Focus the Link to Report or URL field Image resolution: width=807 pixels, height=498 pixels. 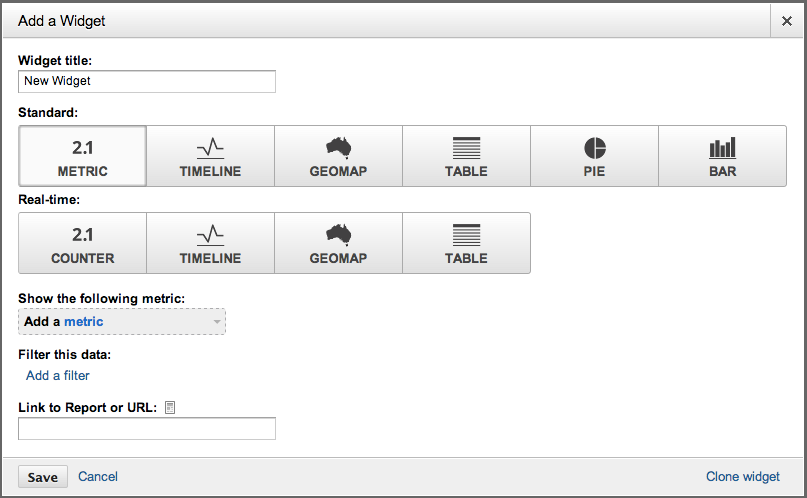click(146, 429)
